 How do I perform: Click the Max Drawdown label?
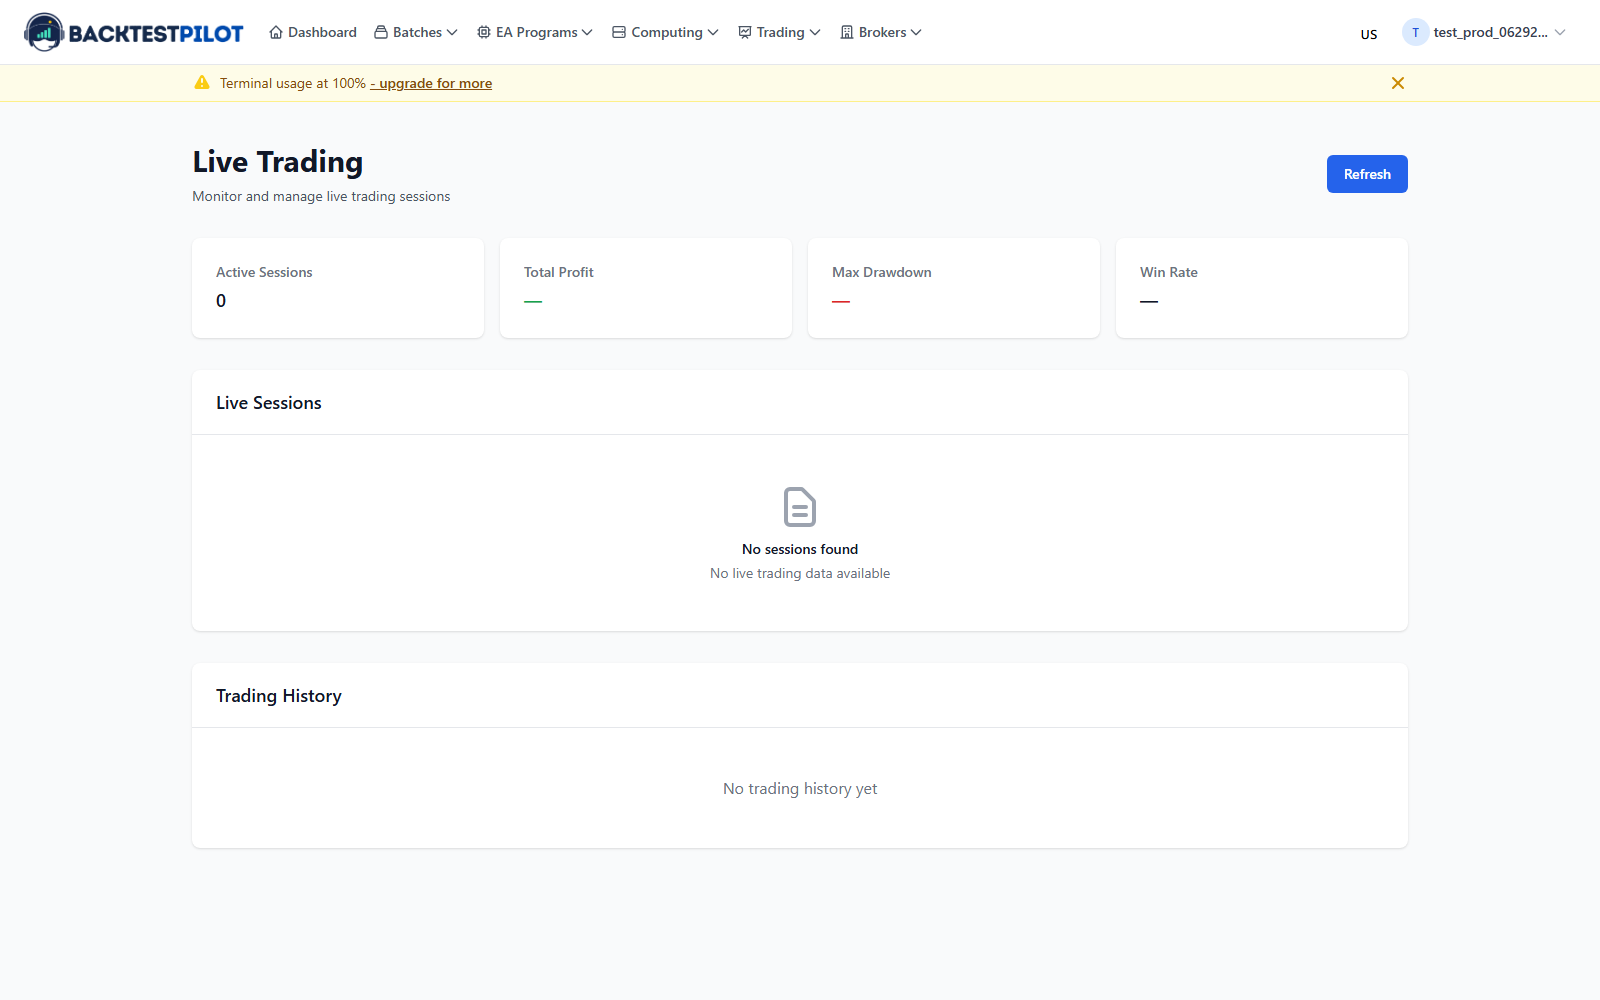(882, 272)
